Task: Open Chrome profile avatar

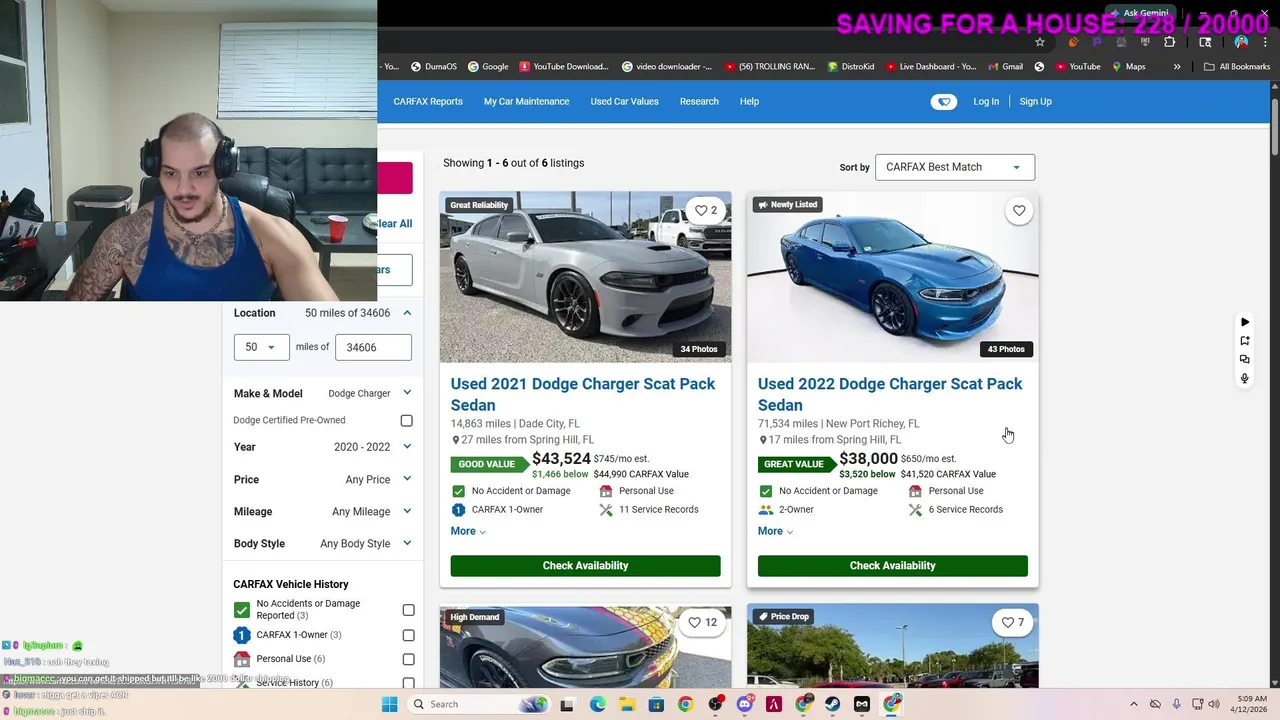Action: tap(1241, 42)
